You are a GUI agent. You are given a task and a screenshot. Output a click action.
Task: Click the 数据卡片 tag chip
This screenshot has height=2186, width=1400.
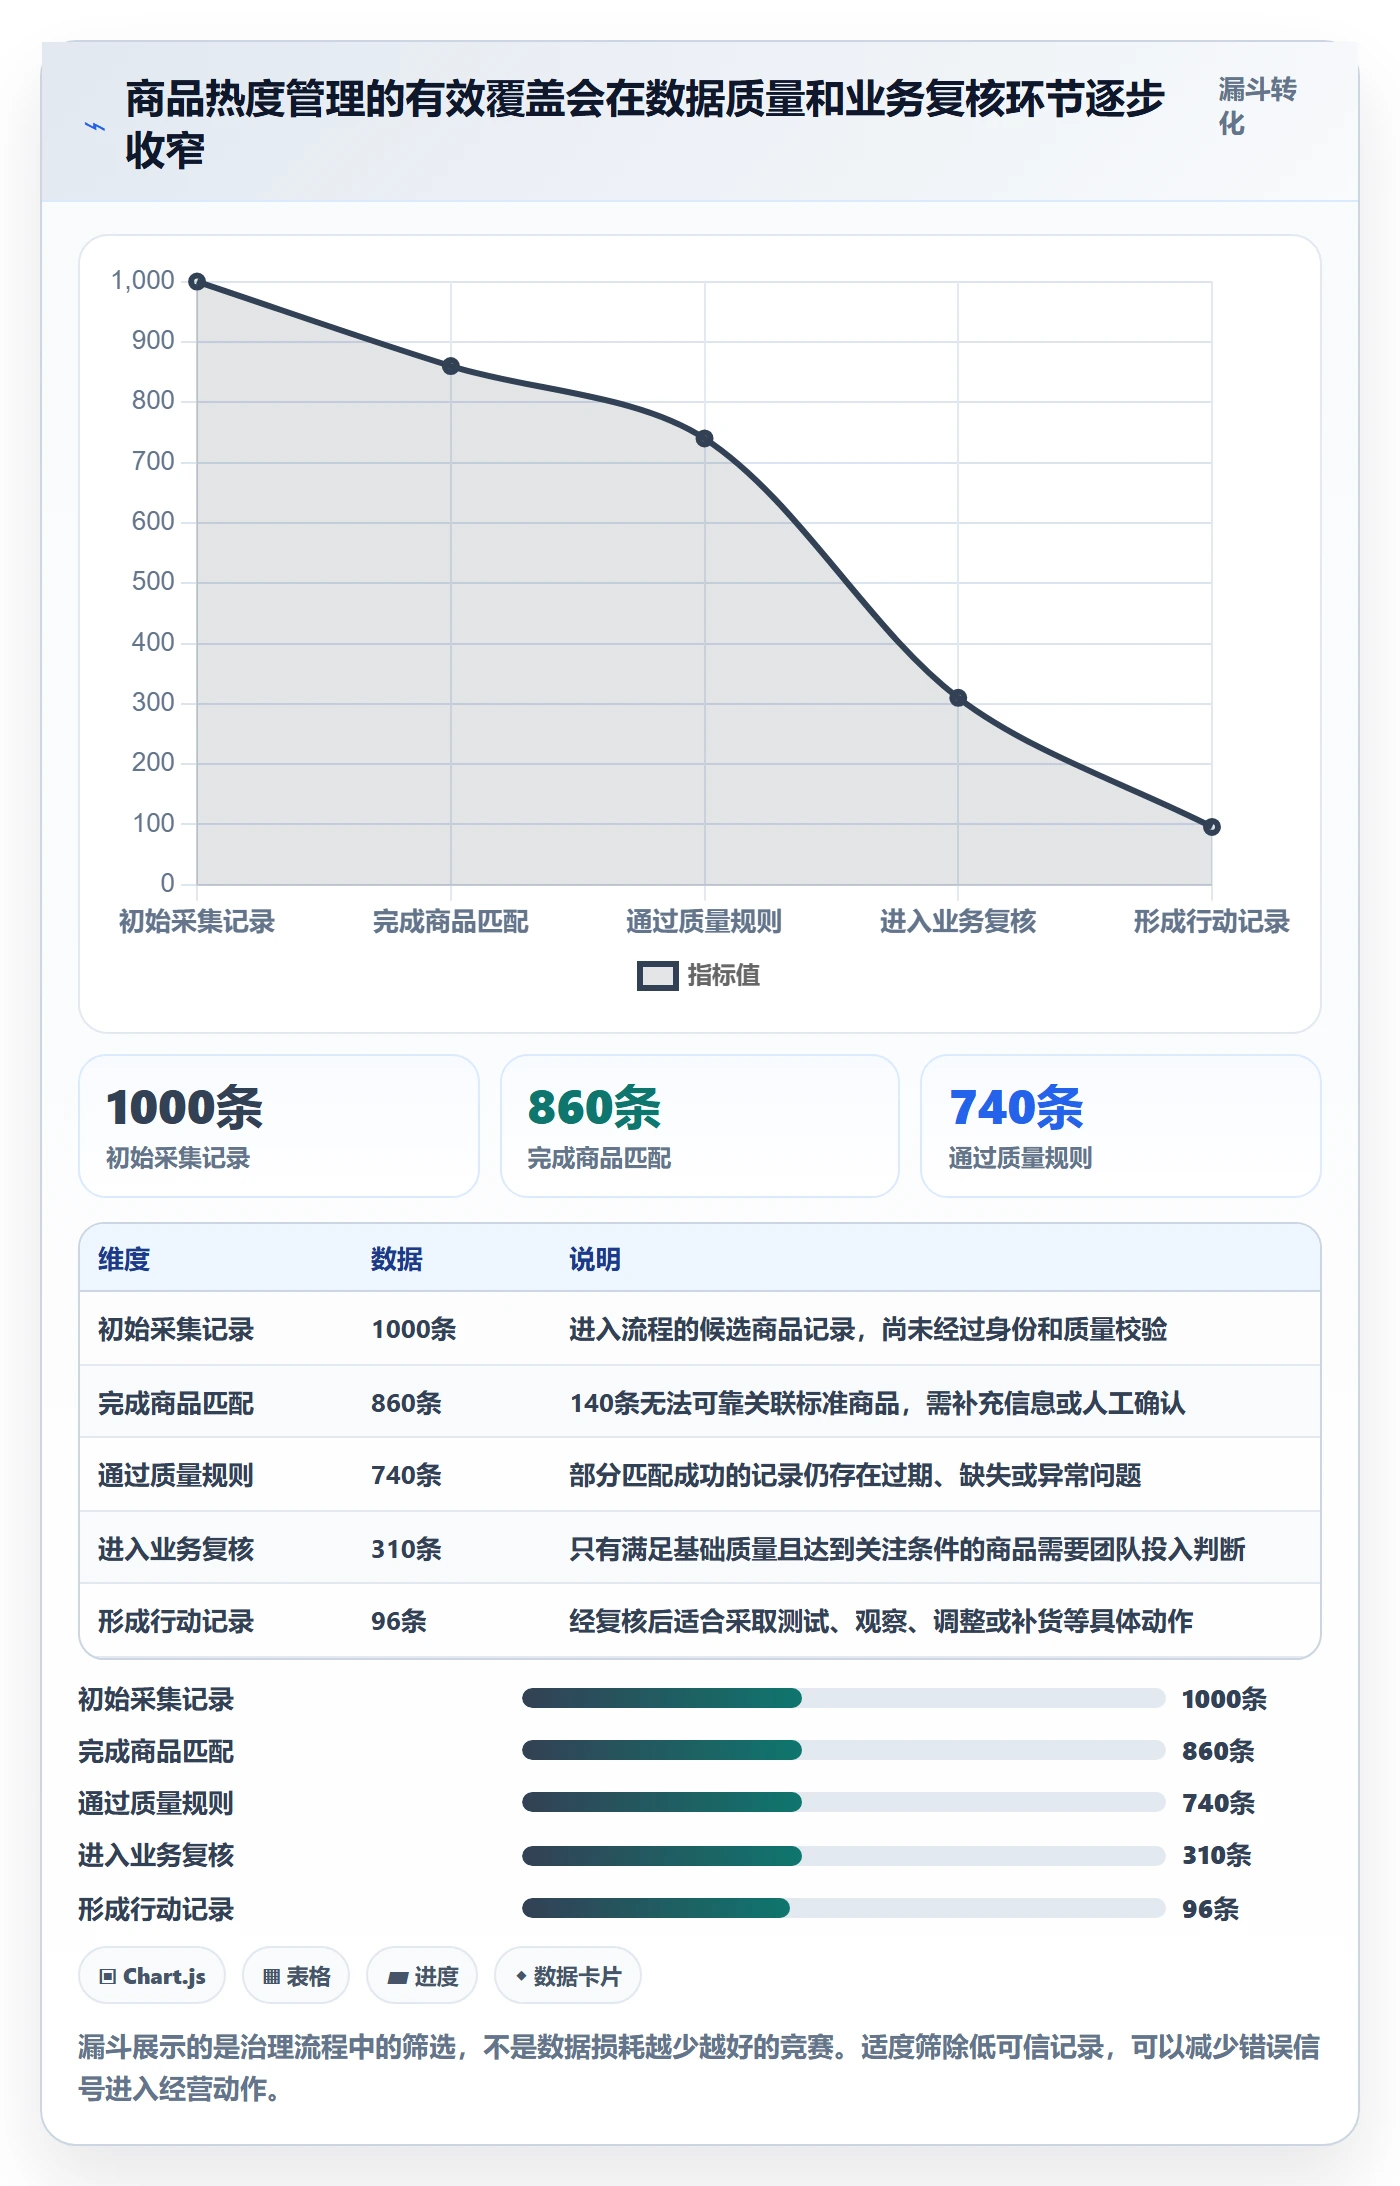tap(568, 1976)
